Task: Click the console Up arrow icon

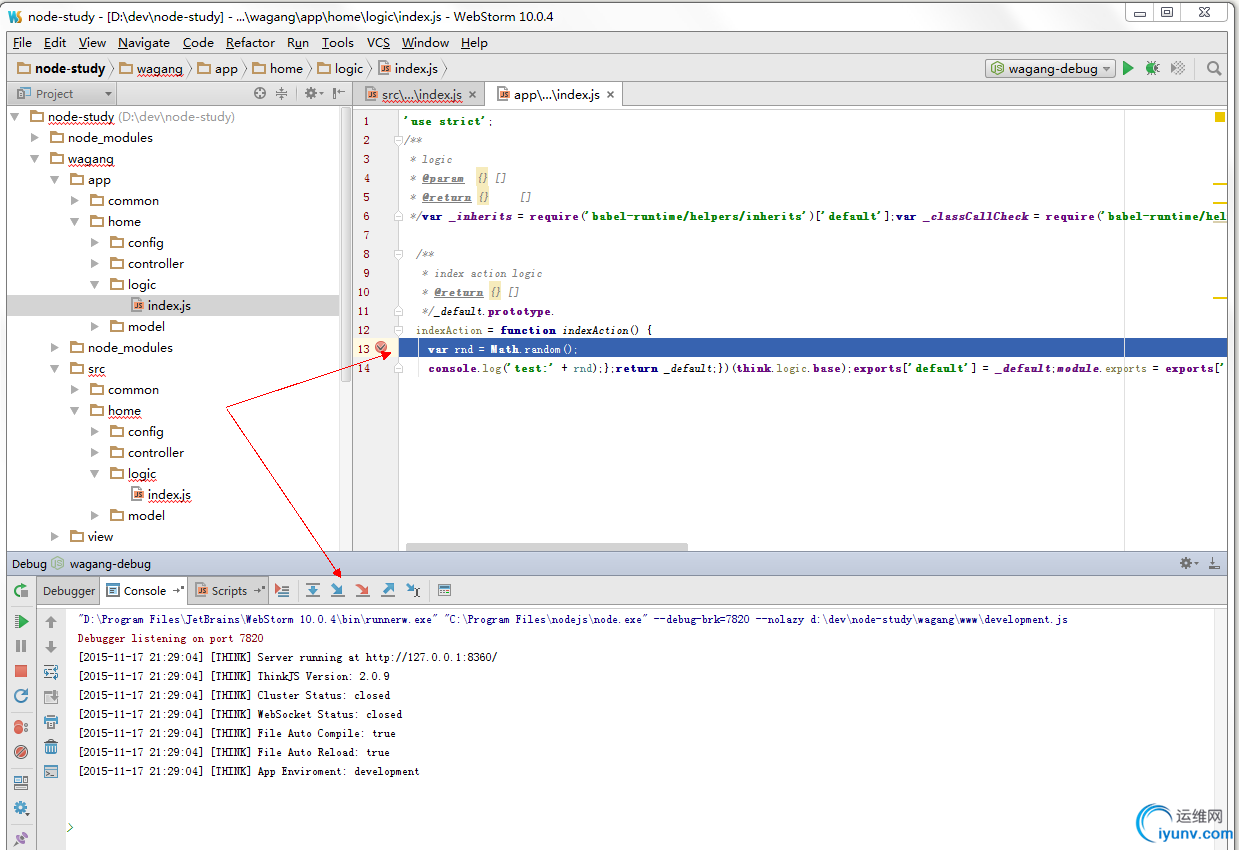Action: coord(51,622)
